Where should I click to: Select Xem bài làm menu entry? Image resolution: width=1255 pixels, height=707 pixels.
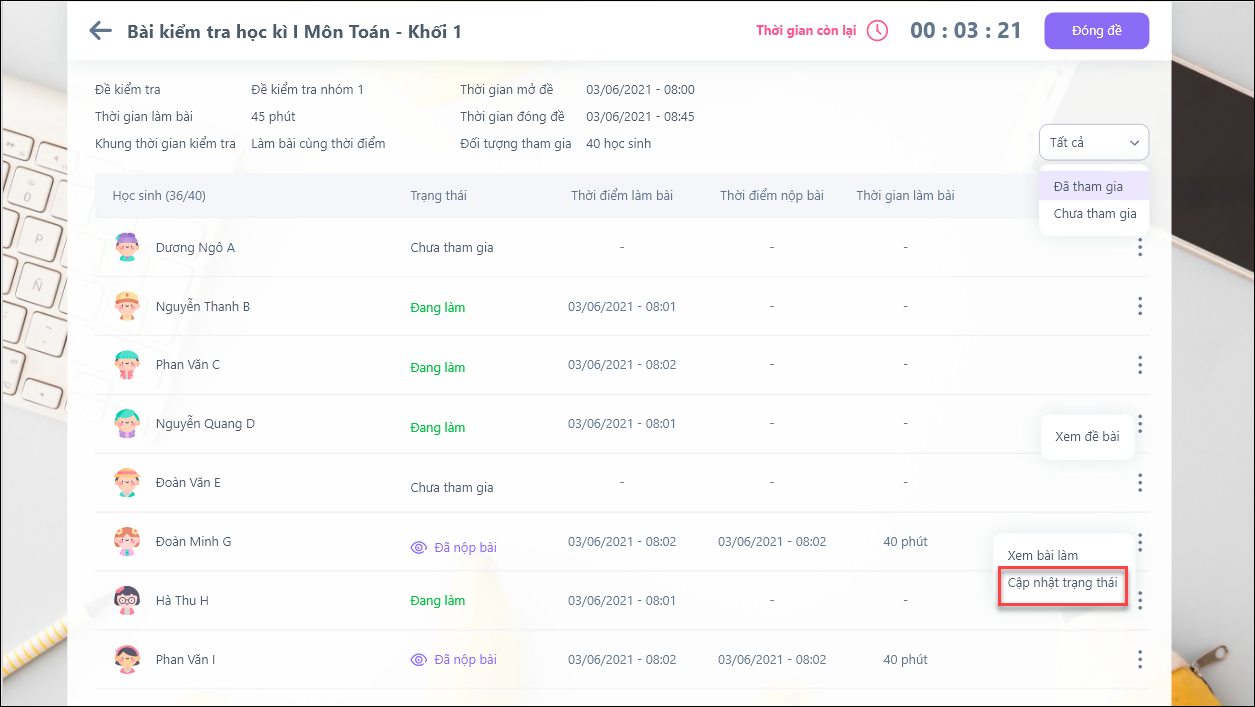point(1042,555)
